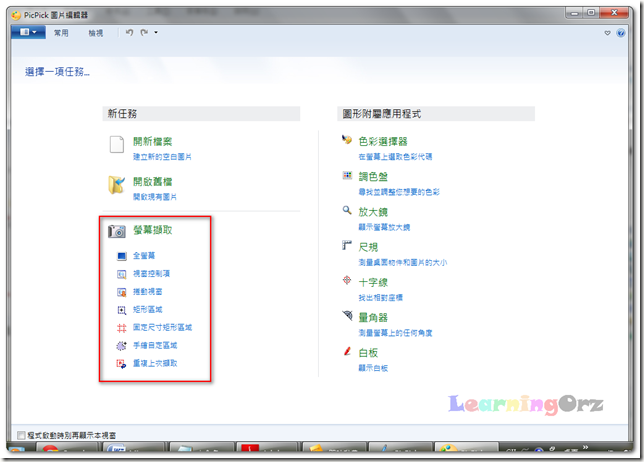Click the 建立新的空白圖片 description text
Screen dimensions: 644x462
pos(162,157)
